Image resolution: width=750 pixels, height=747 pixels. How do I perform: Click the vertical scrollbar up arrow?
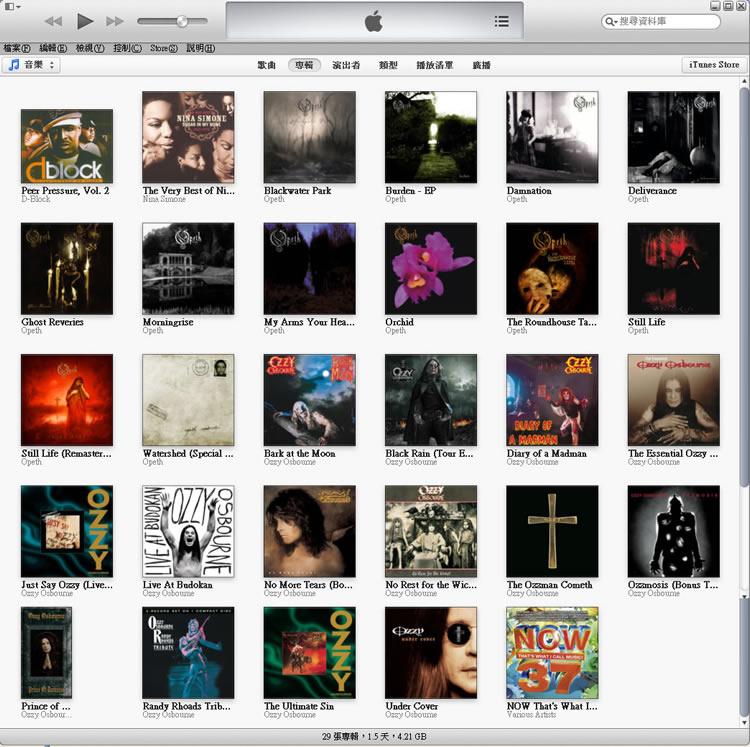(x=744, y=82)
